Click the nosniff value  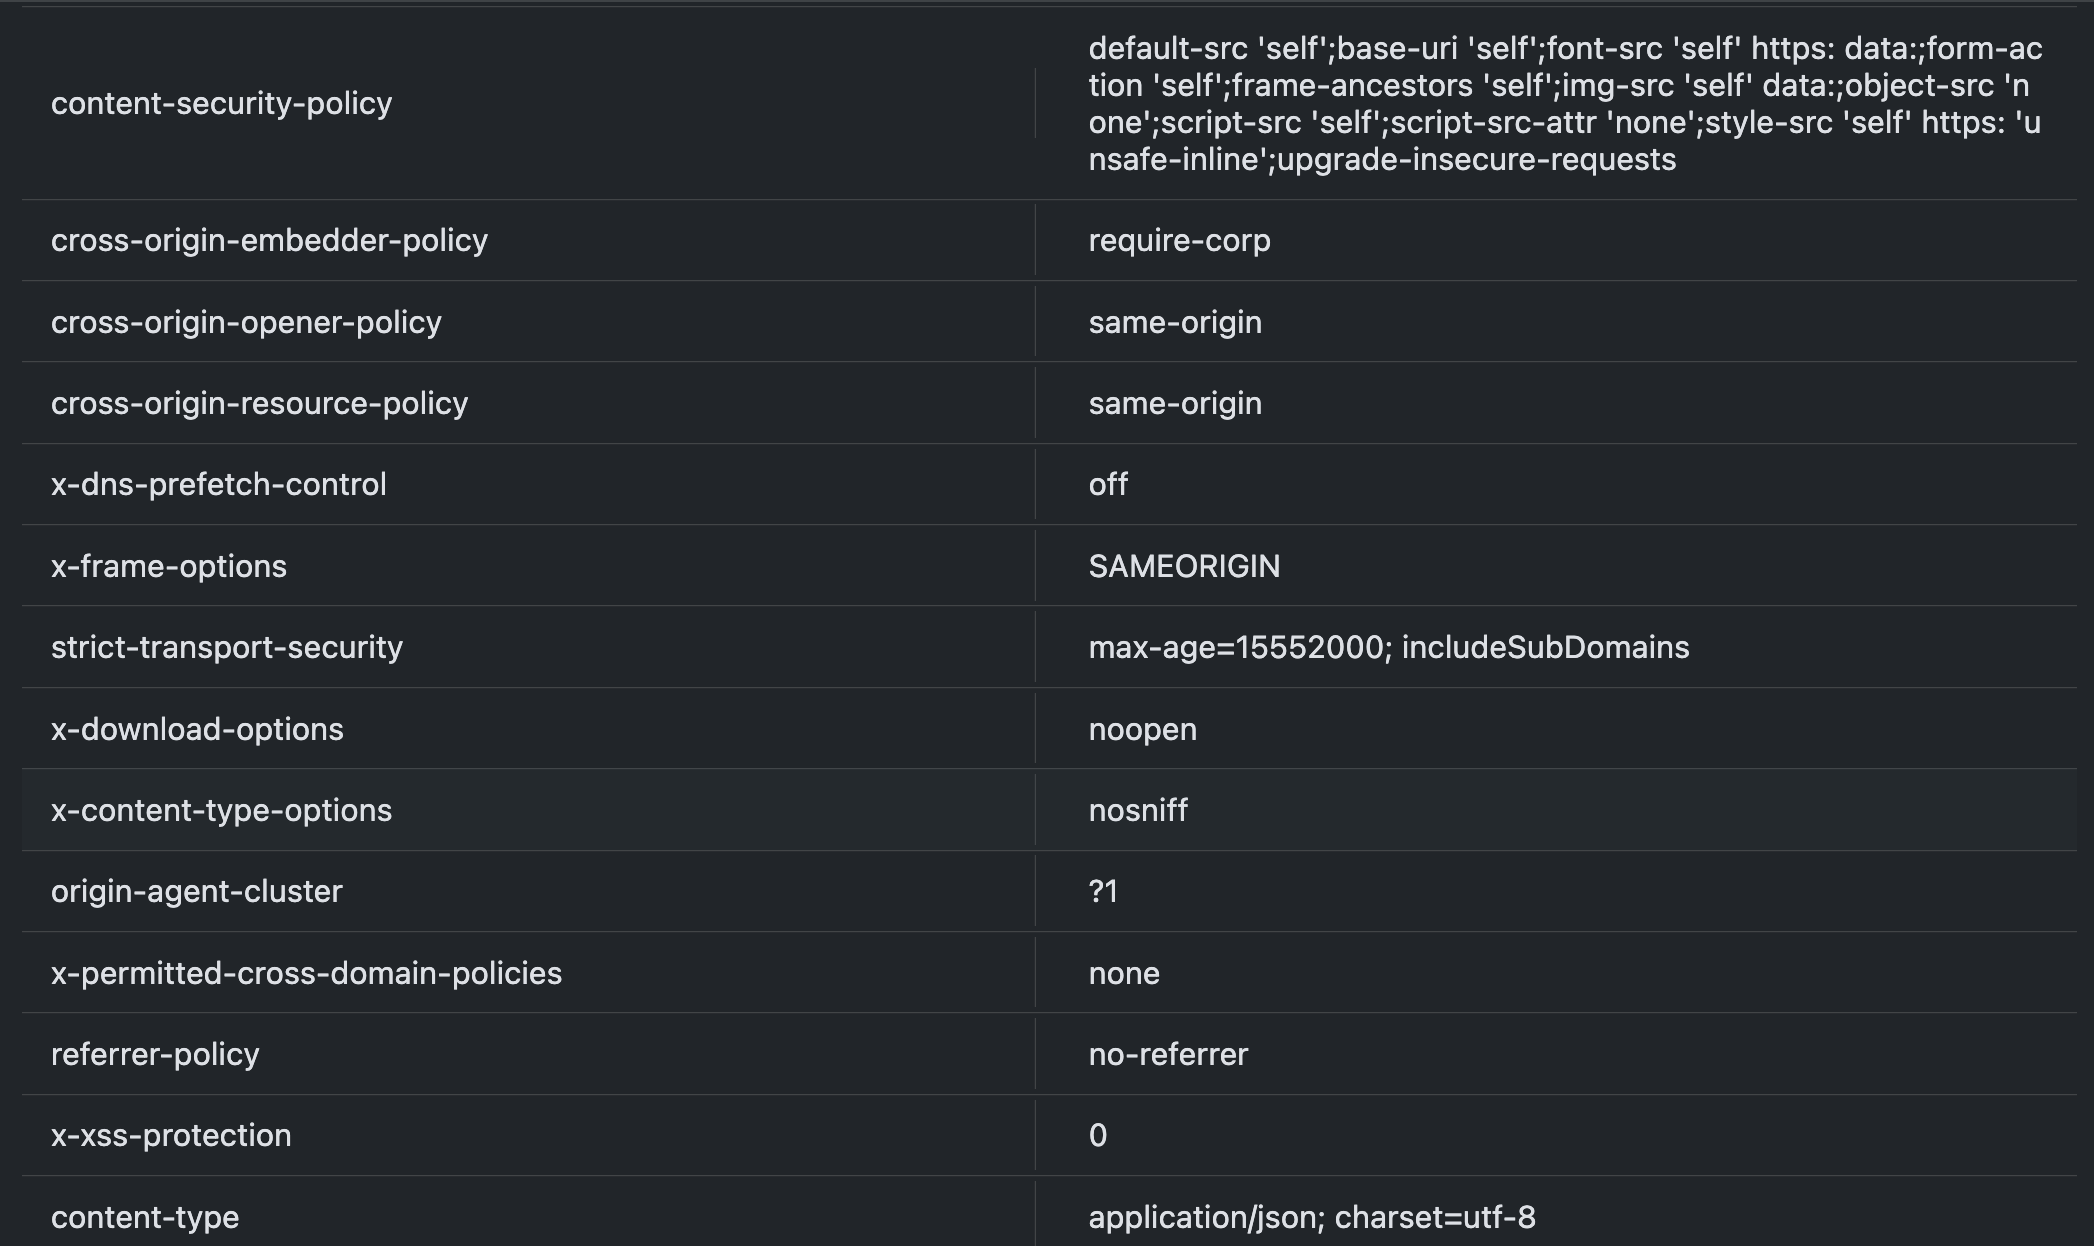[x=1138, y=810]
